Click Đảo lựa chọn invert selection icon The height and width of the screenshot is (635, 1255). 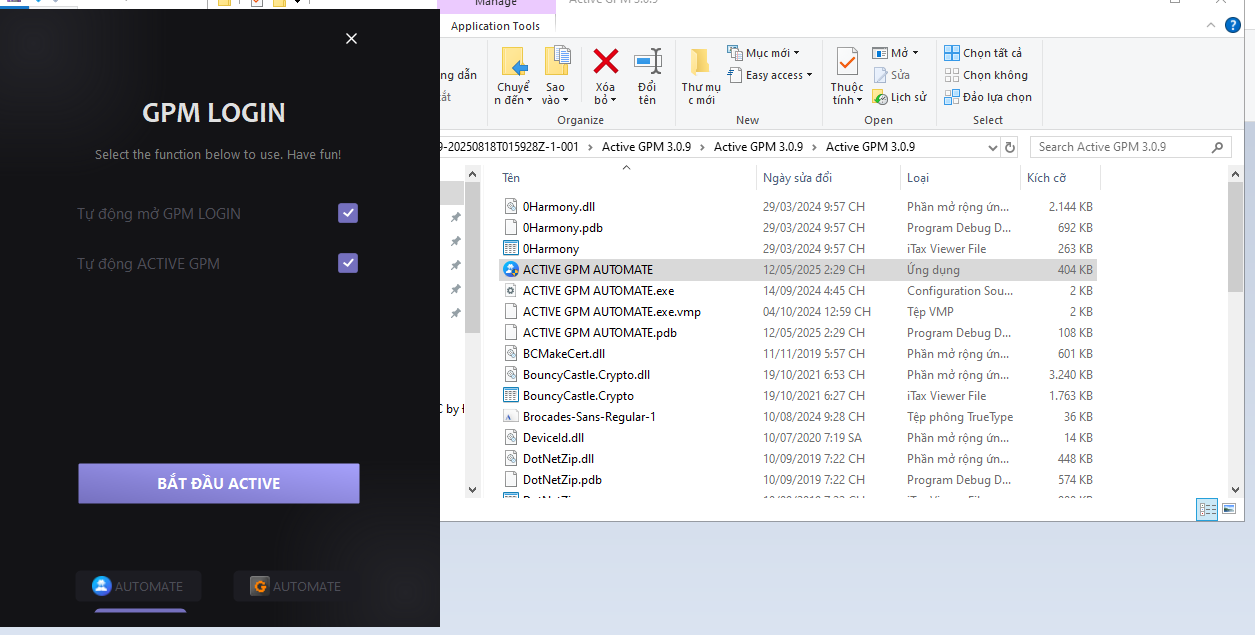click(952, 97)
